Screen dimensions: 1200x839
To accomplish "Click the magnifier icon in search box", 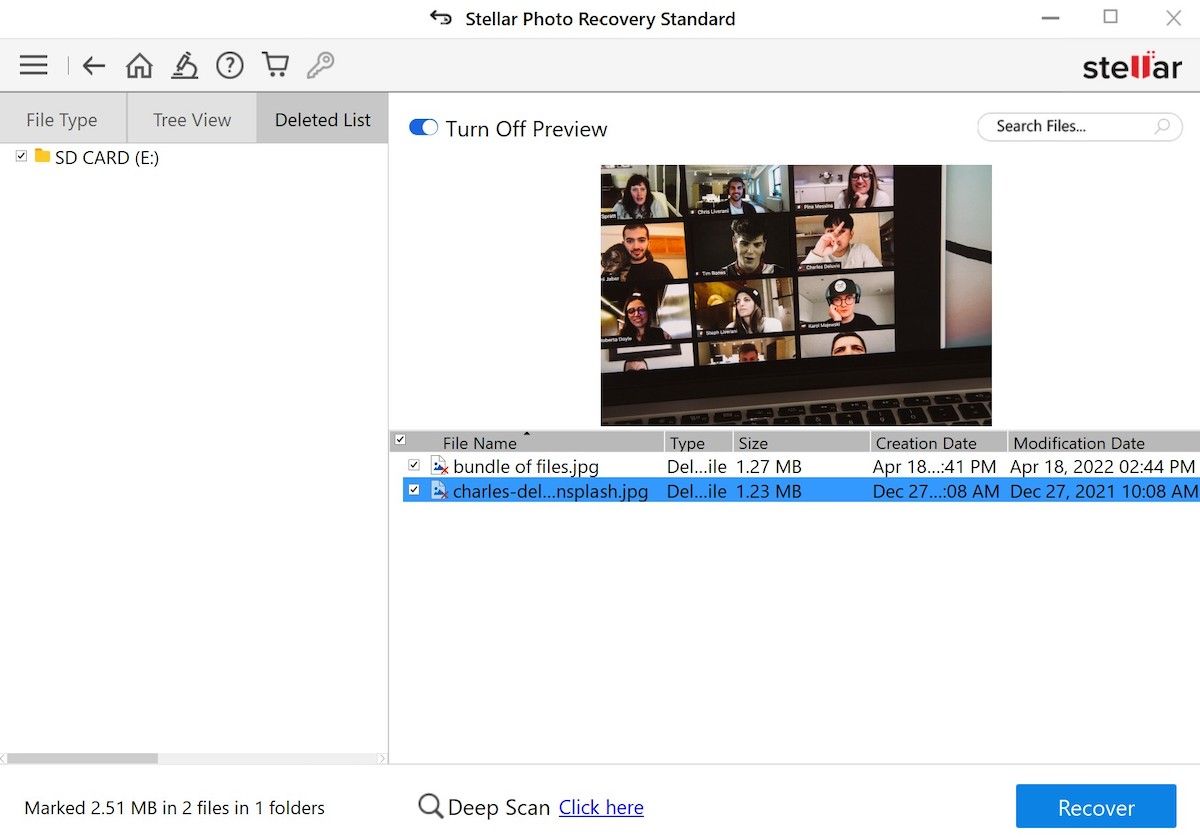I will coord(1162,126).
